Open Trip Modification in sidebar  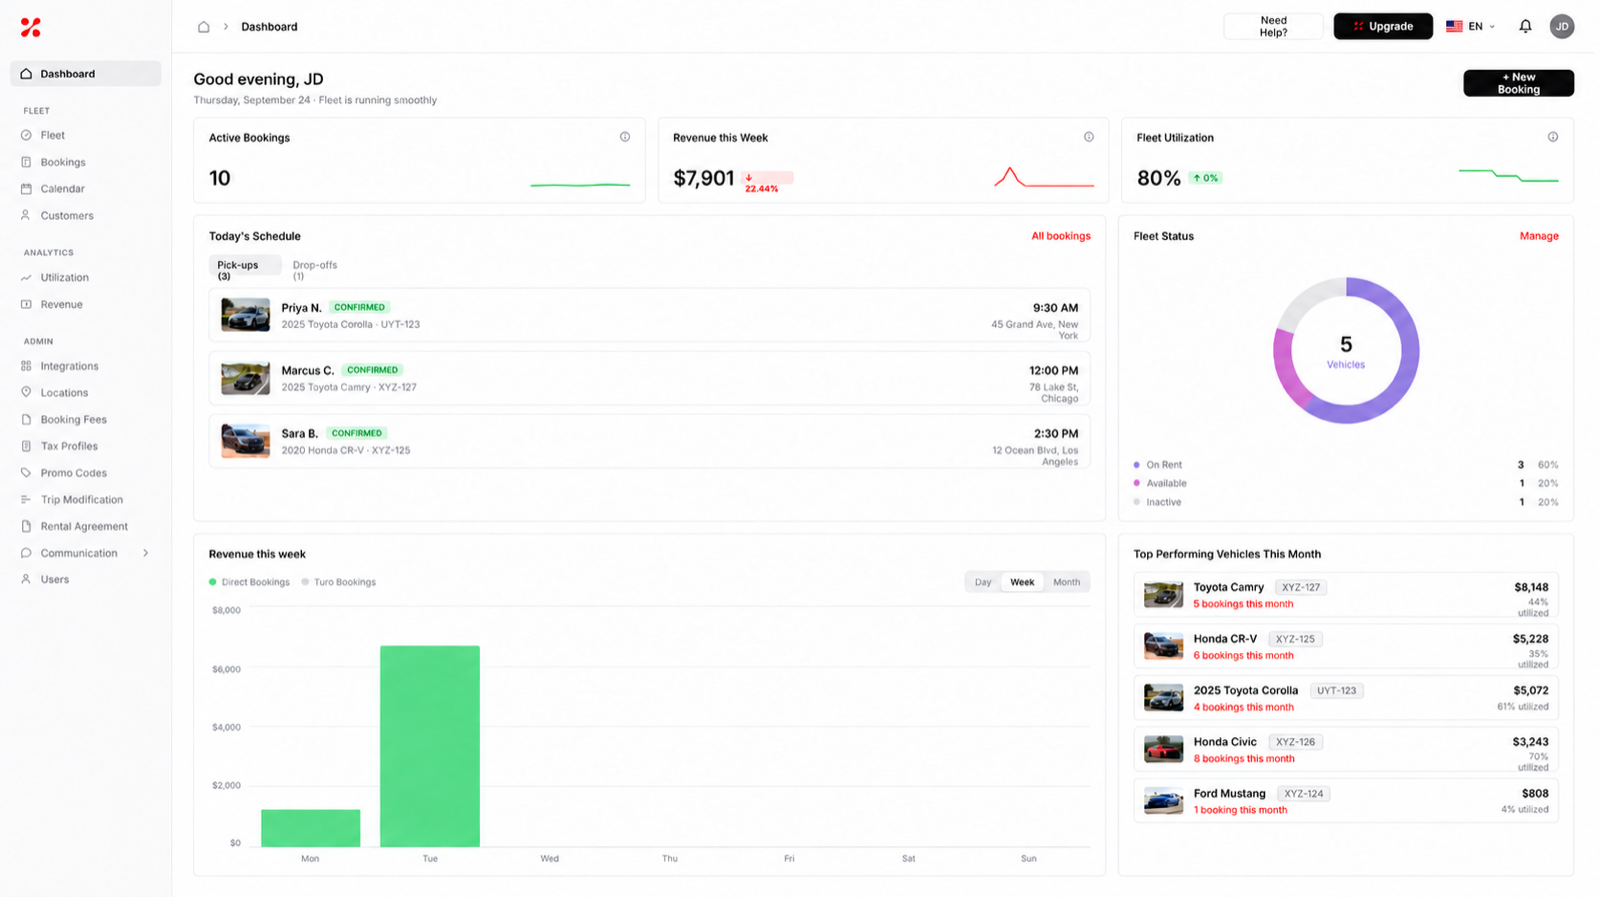pos(85,499)
